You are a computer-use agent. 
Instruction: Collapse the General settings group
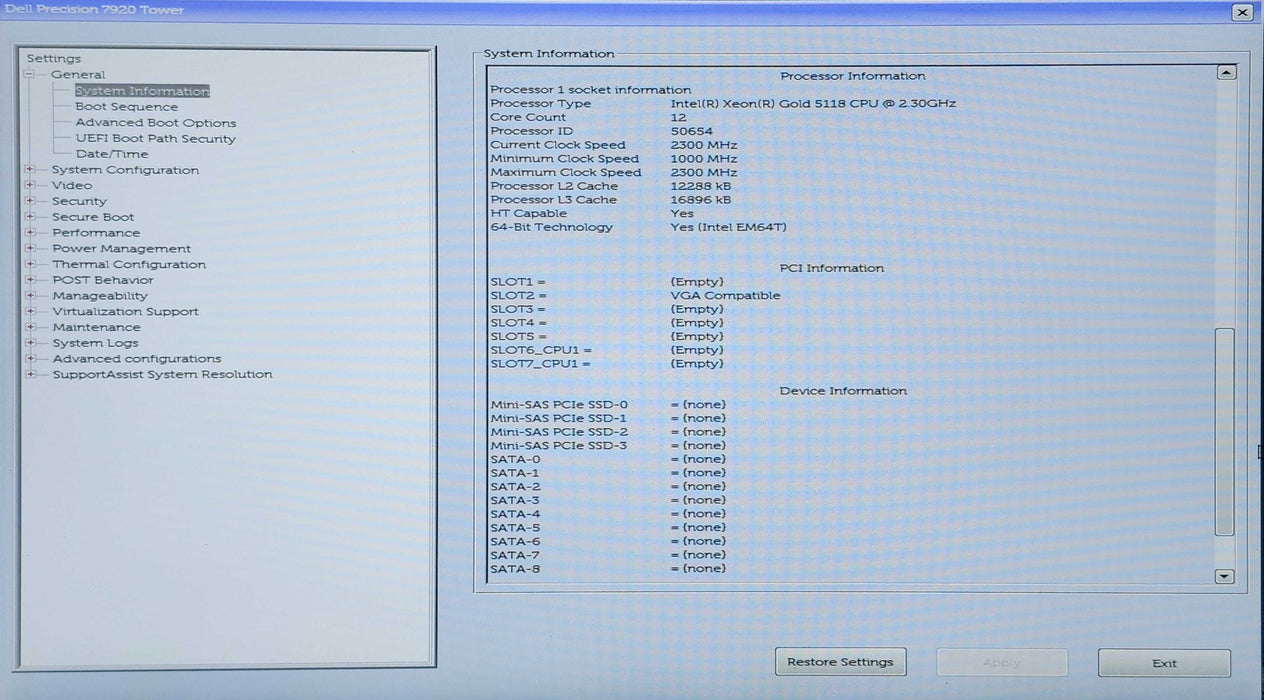tap(31, 74)
